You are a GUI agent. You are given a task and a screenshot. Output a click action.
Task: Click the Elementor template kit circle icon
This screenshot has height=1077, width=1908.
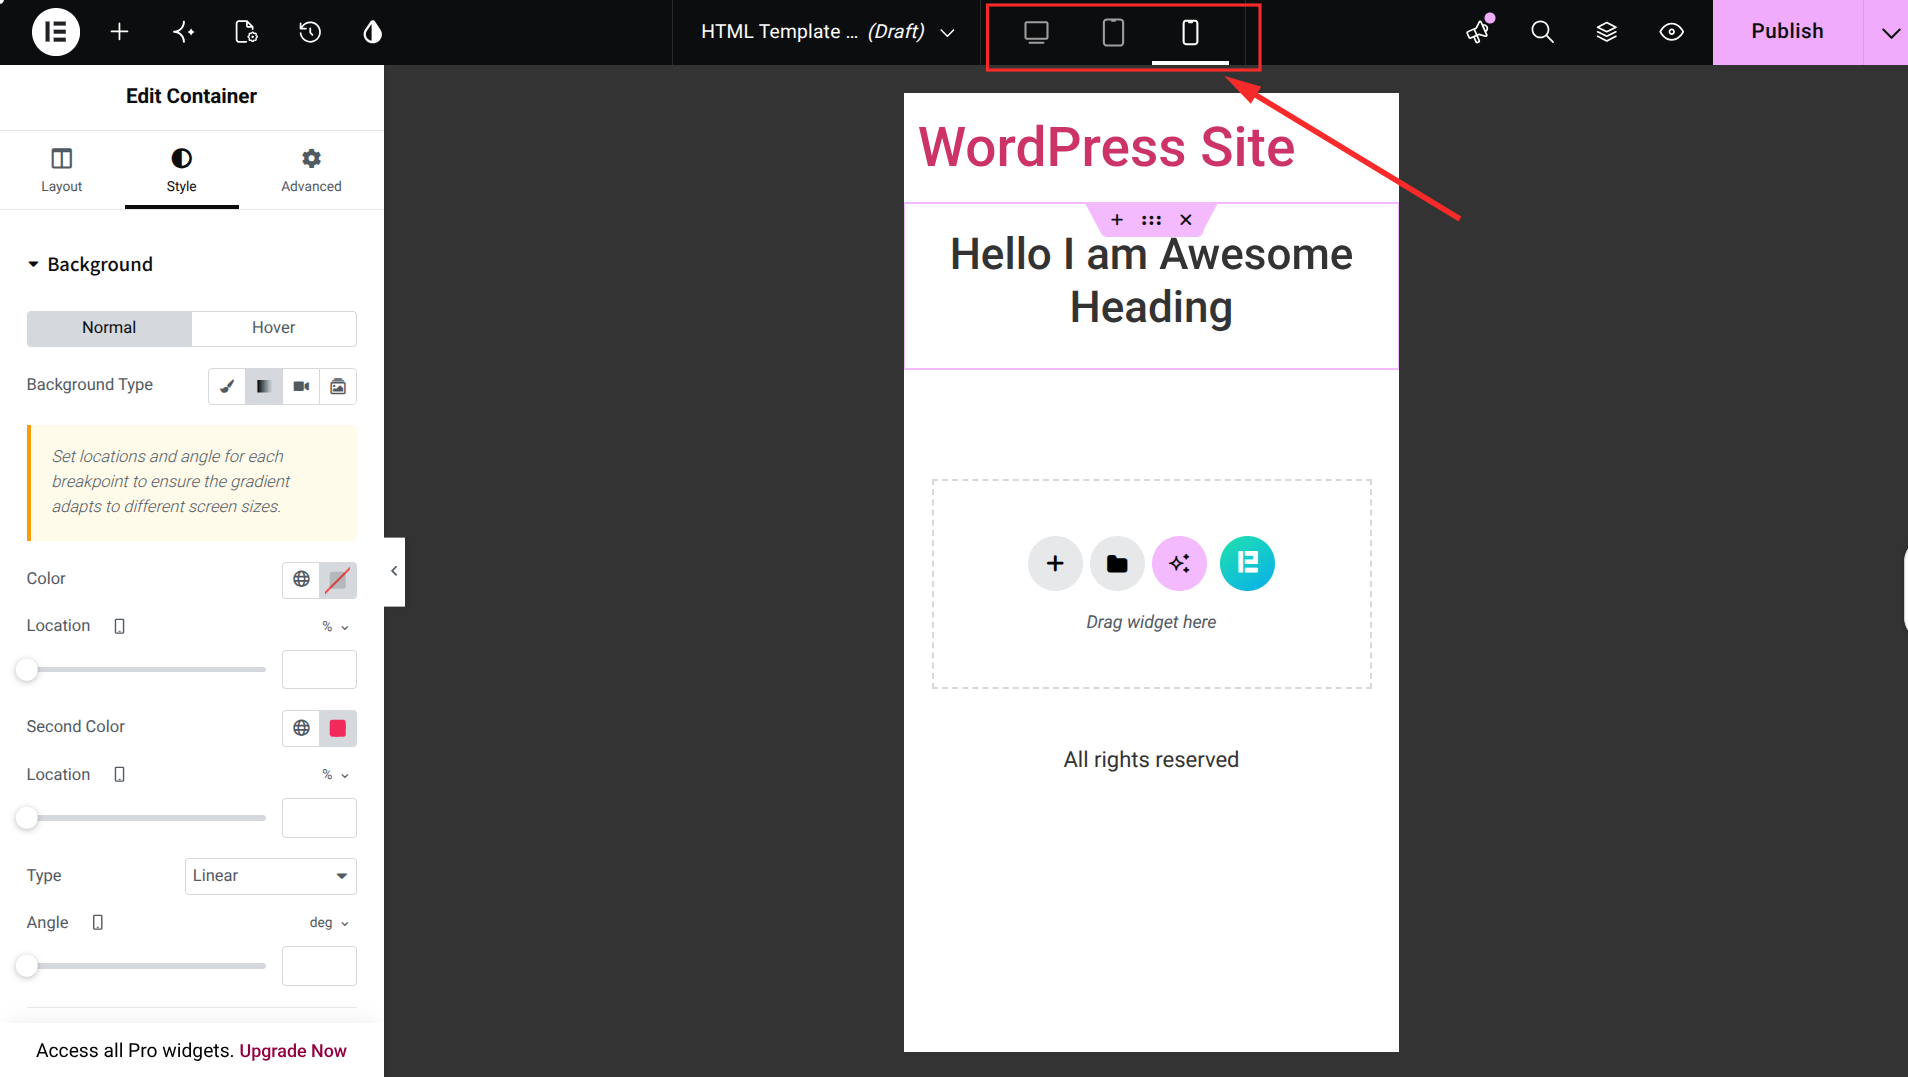tap(1247, 563)
